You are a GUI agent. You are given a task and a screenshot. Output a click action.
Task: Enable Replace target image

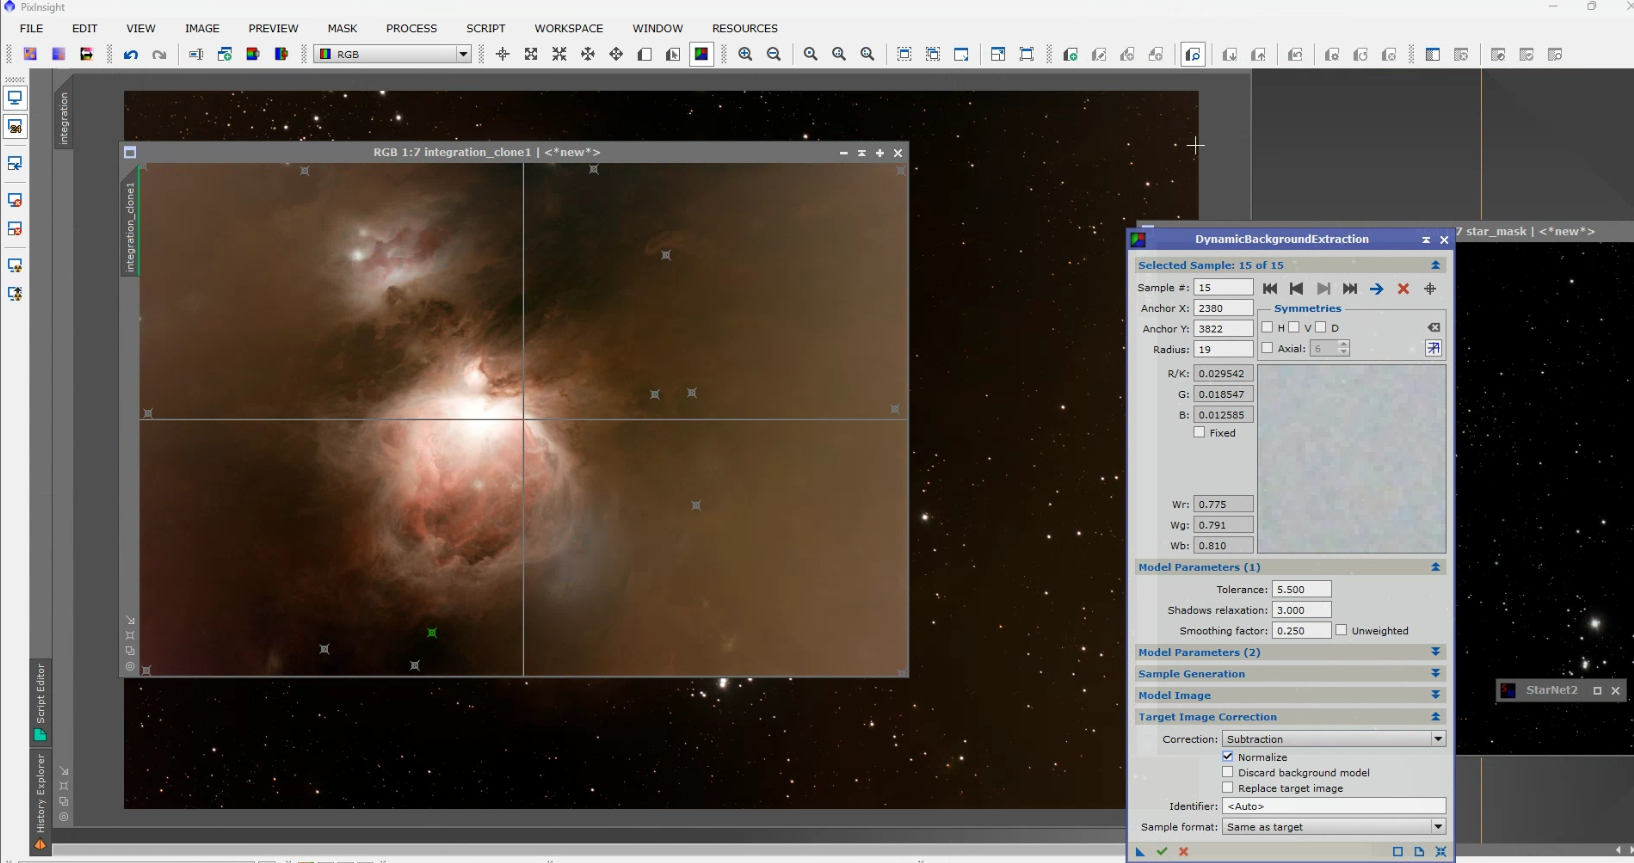(x=1228, y=788)
